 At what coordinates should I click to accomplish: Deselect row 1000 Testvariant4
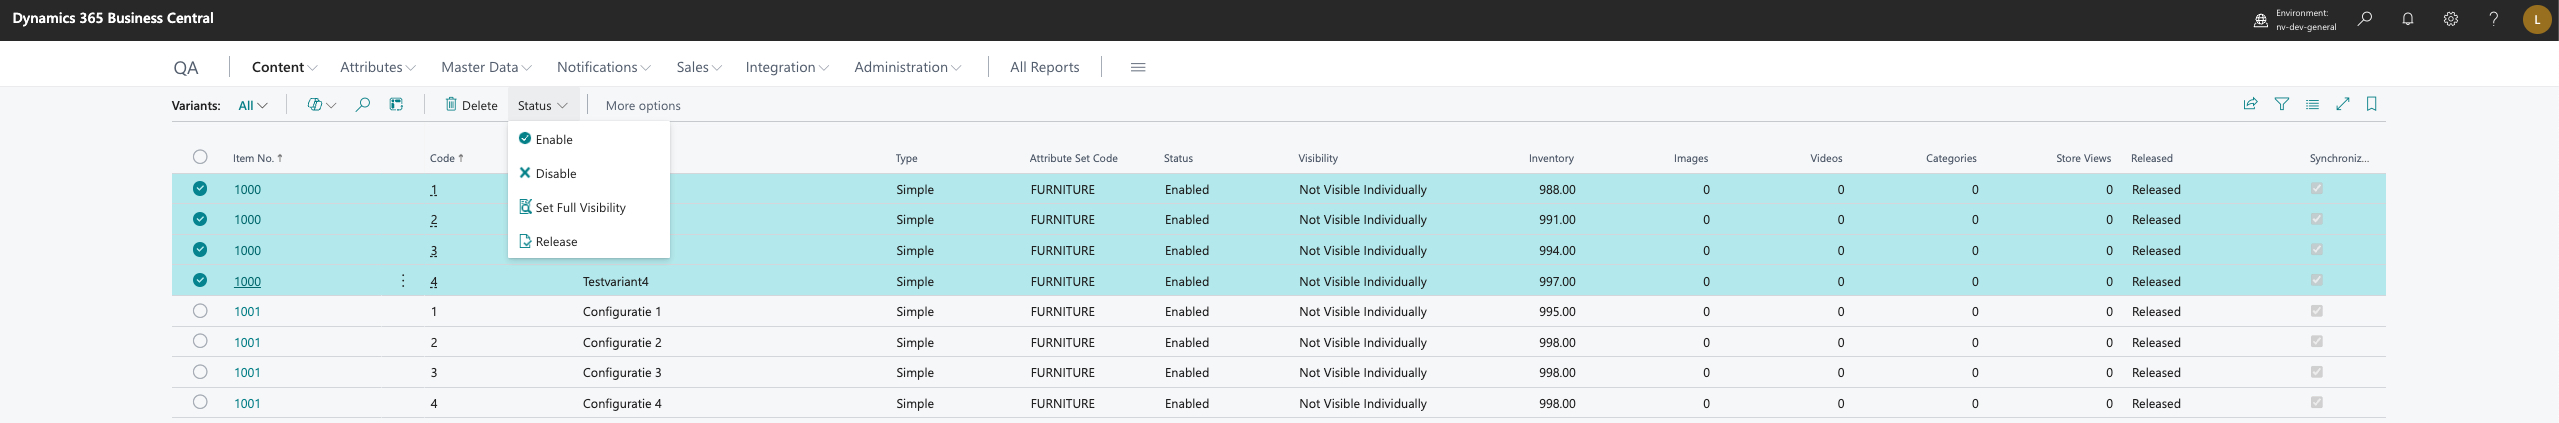click(200, 280)
